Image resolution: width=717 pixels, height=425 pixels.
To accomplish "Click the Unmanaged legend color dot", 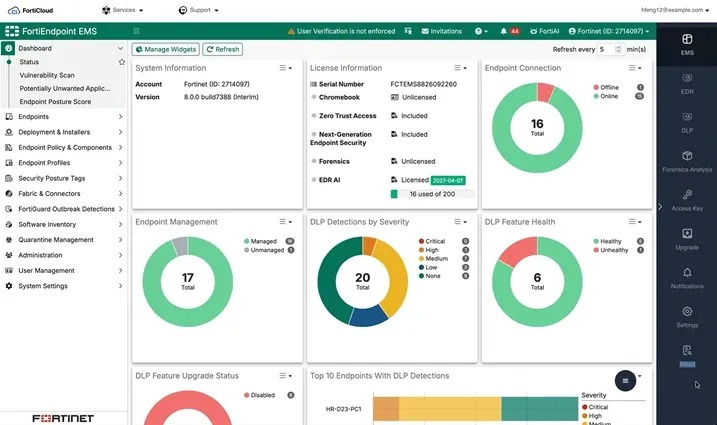I will (x=246, y=250).
